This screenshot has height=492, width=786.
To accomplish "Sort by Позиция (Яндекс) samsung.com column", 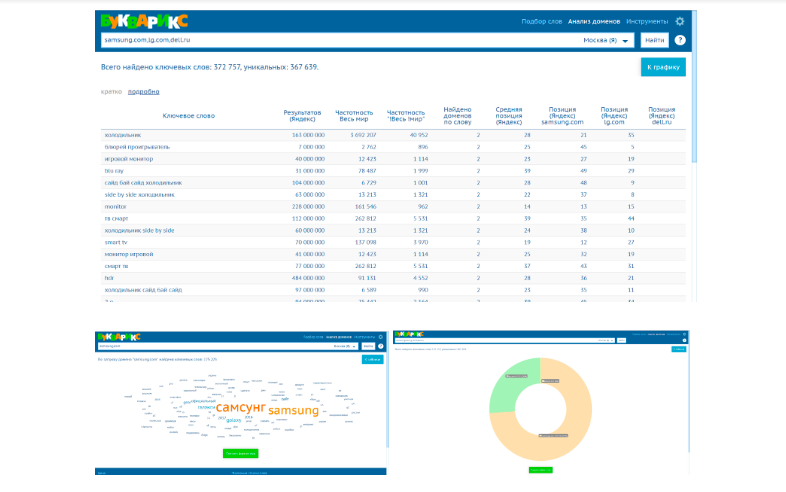I will click(x=562, y=116).
